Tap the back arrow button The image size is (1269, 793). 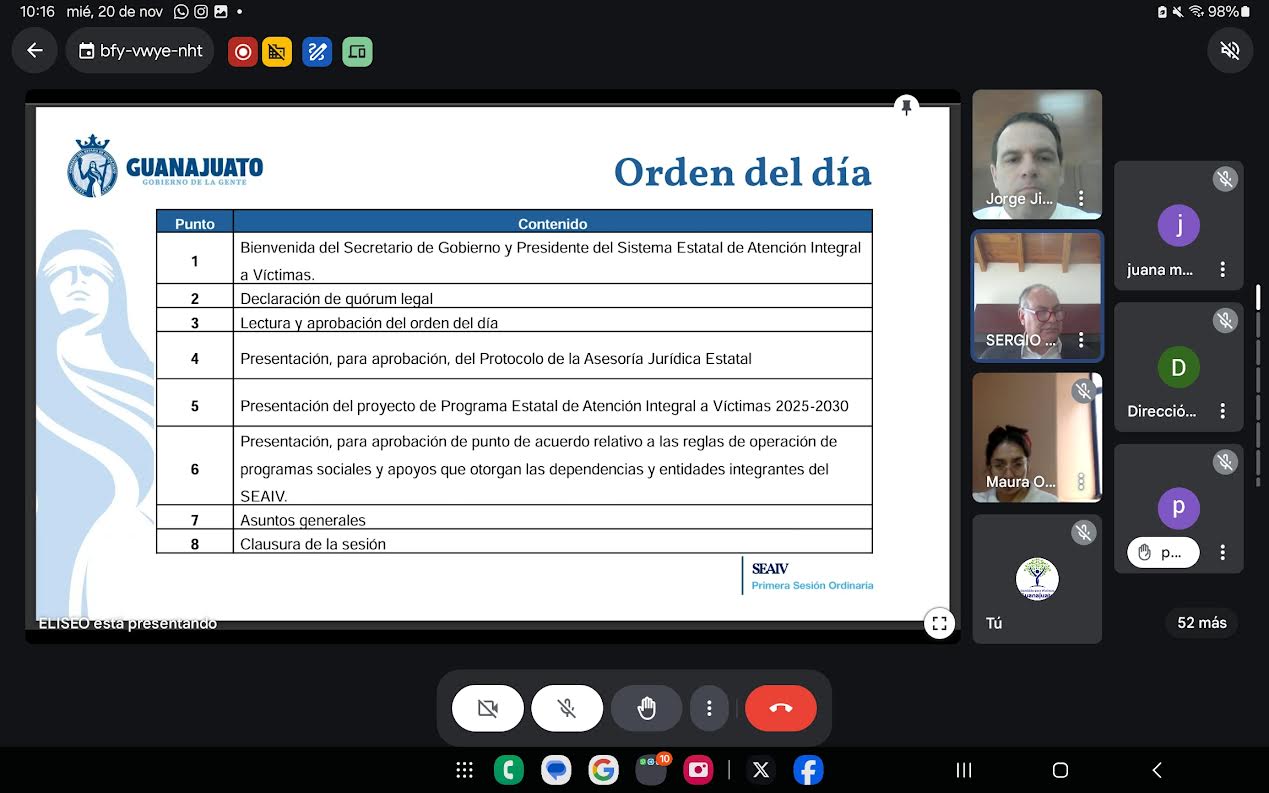[35, 51]
